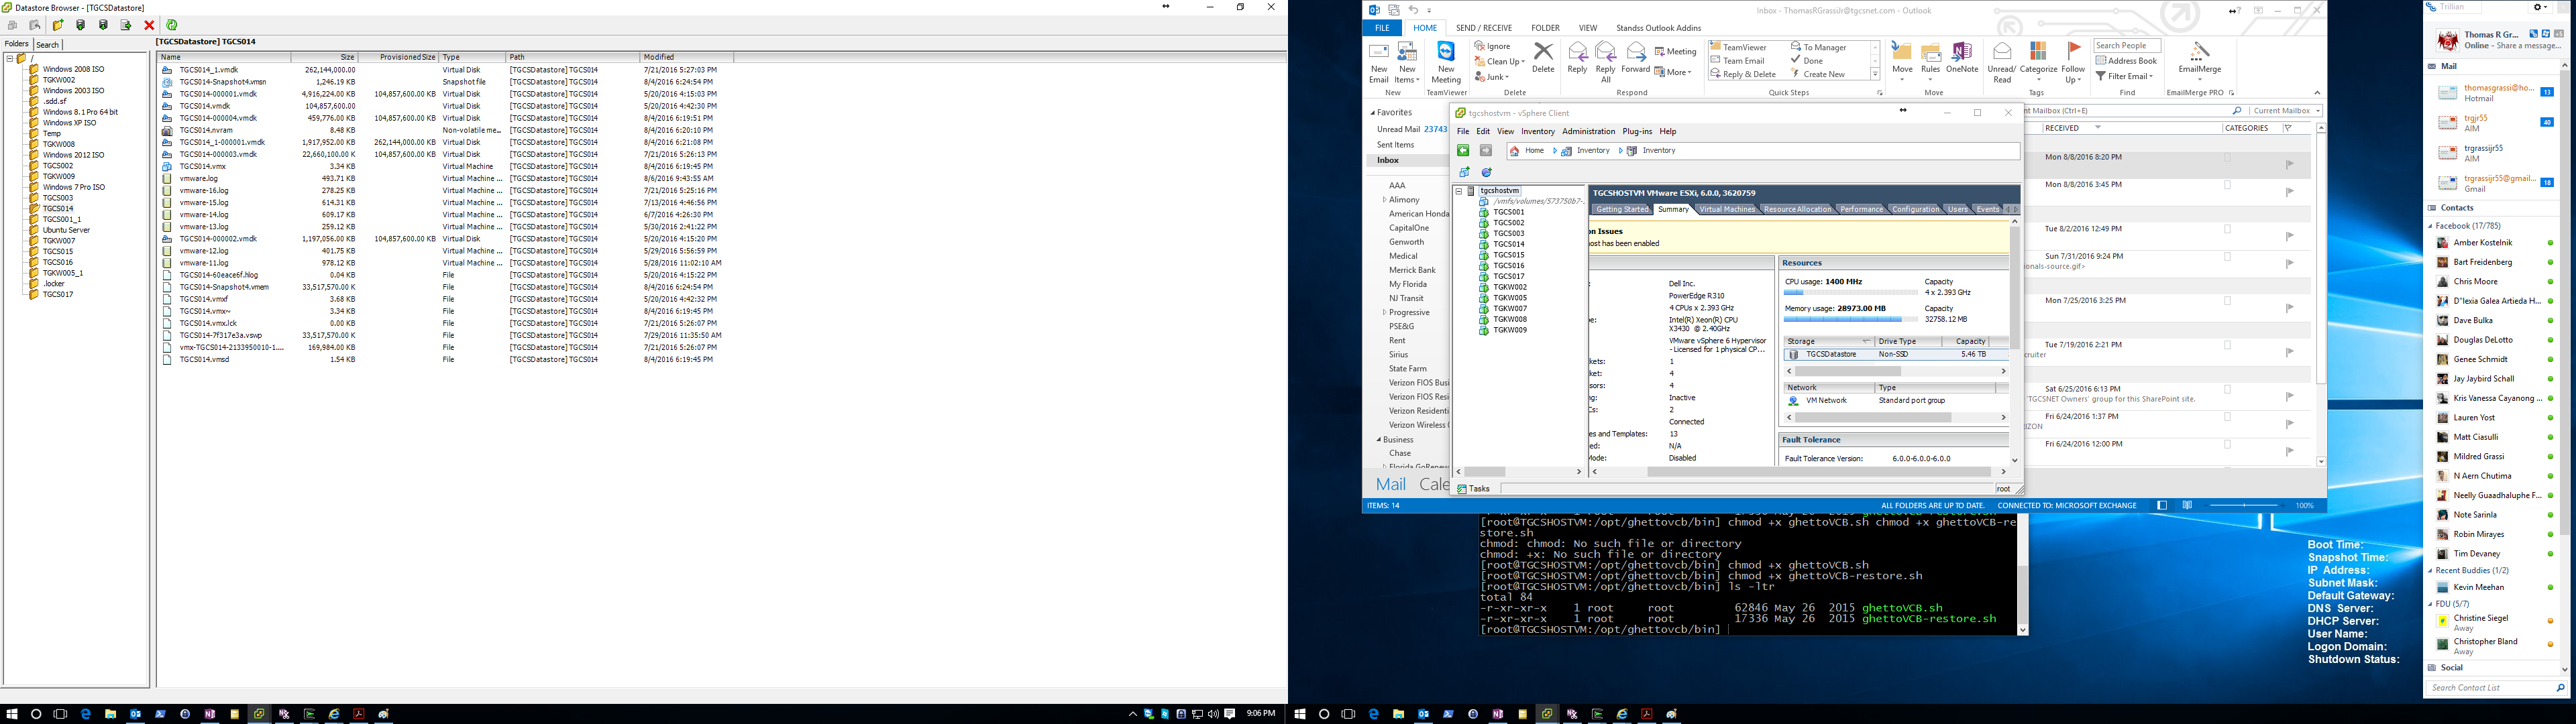Click the green Refresh icon in Datastore Browser
Screen dimensions: 2576x724
[x=172, y=25]
